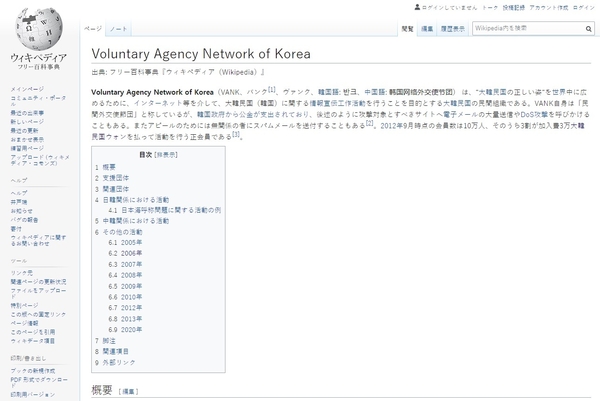Jump to contents entry 7 脚注
This screenshot has height=401, width=600.
pyautogui.click(x=105, y=341)
